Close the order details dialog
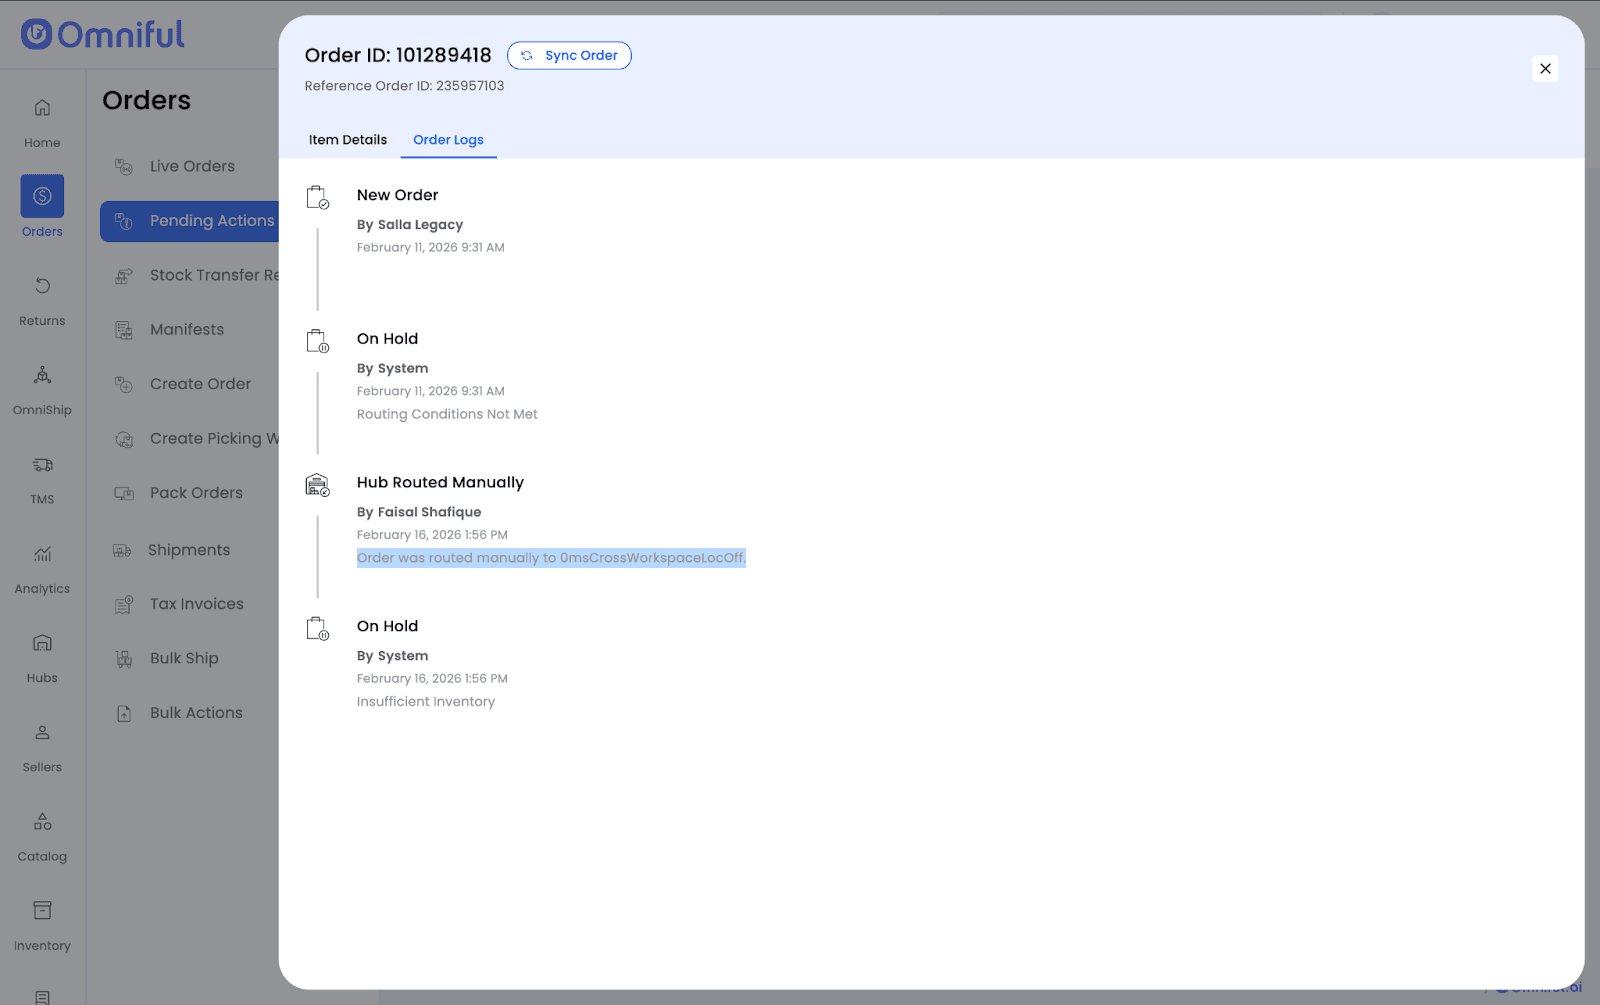1600x1005 pixels. point(1545,69)
